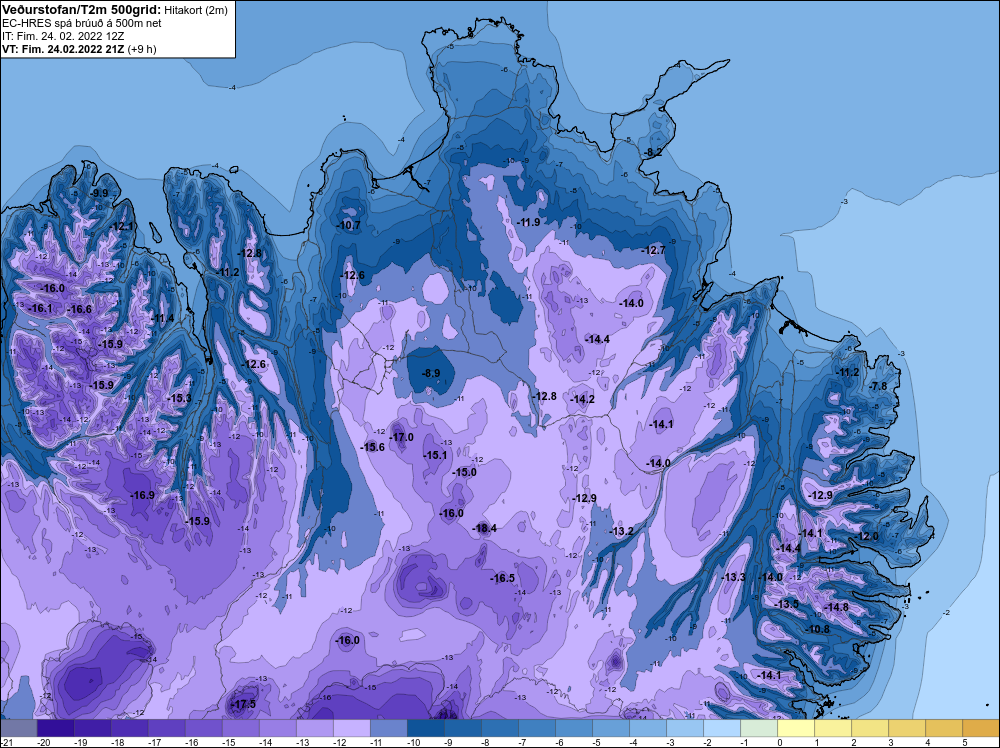Click the -10.8 temperature value

pyautogui.click(x=818, y=629)
